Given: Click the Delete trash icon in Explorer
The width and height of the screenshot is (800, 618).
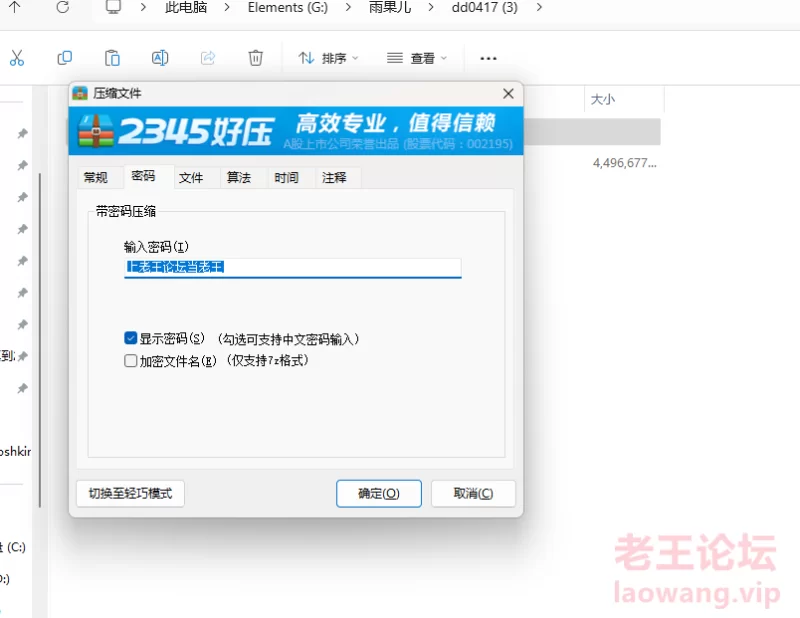Looking at the screenshot, I should [x=256, y=58].
